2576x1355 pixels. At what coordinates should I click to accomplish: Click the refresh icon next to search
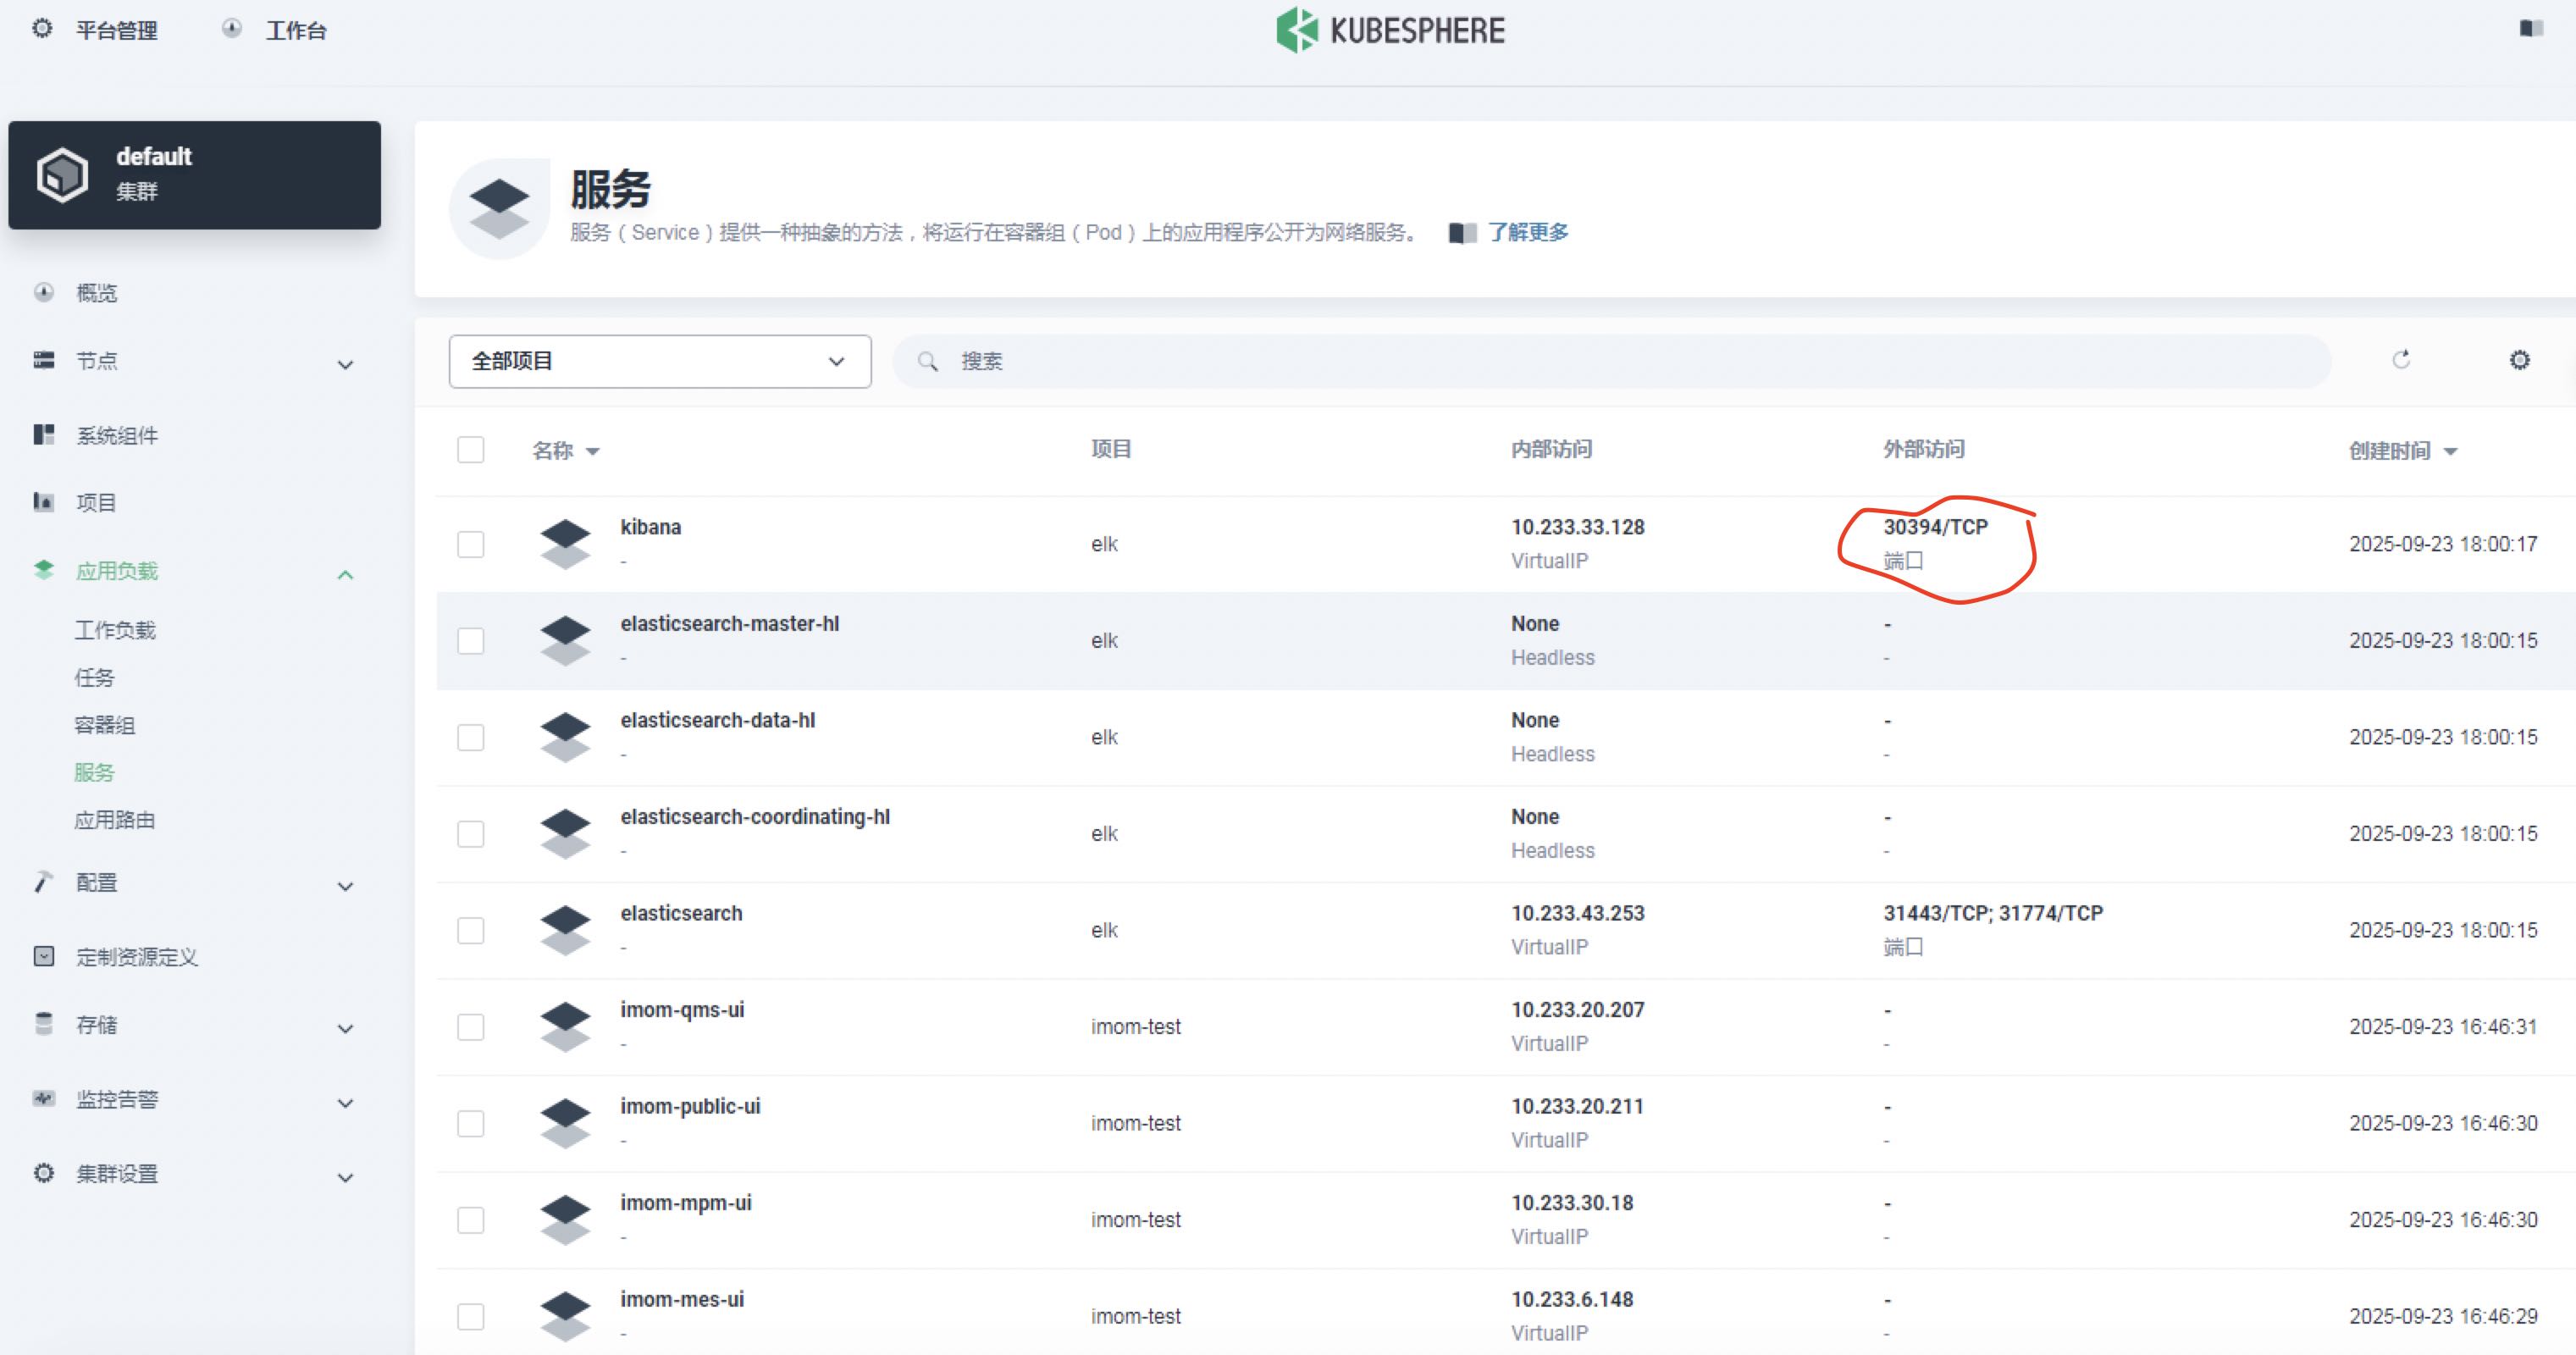tap(2401, 360)
